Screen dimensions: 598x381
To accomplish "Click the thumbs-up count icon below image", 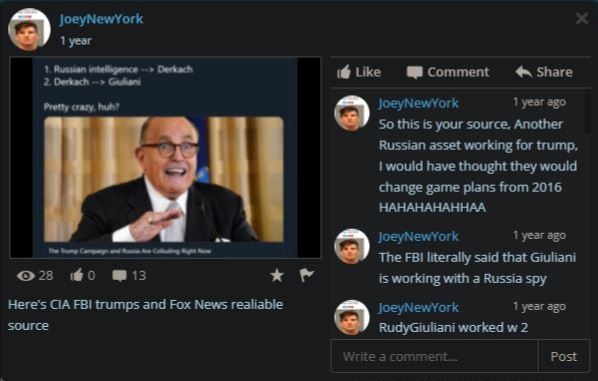I will click(77, 275).
